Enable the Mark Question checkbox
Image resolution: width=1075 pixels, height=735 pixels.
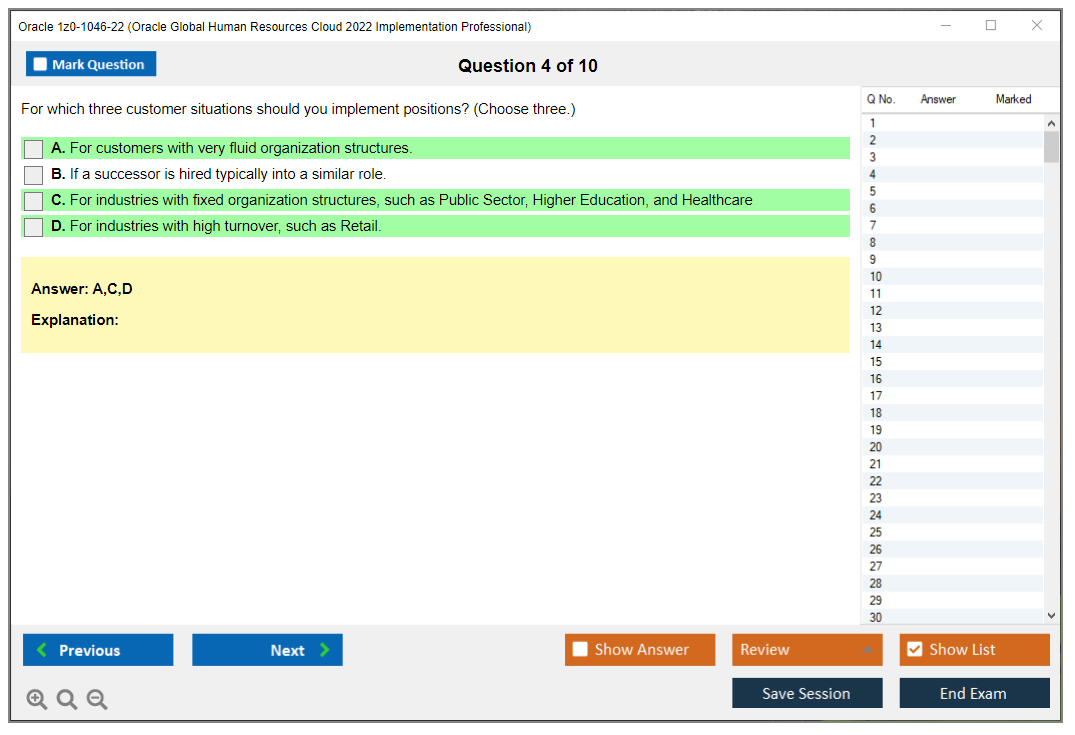[x=39, y=63]
